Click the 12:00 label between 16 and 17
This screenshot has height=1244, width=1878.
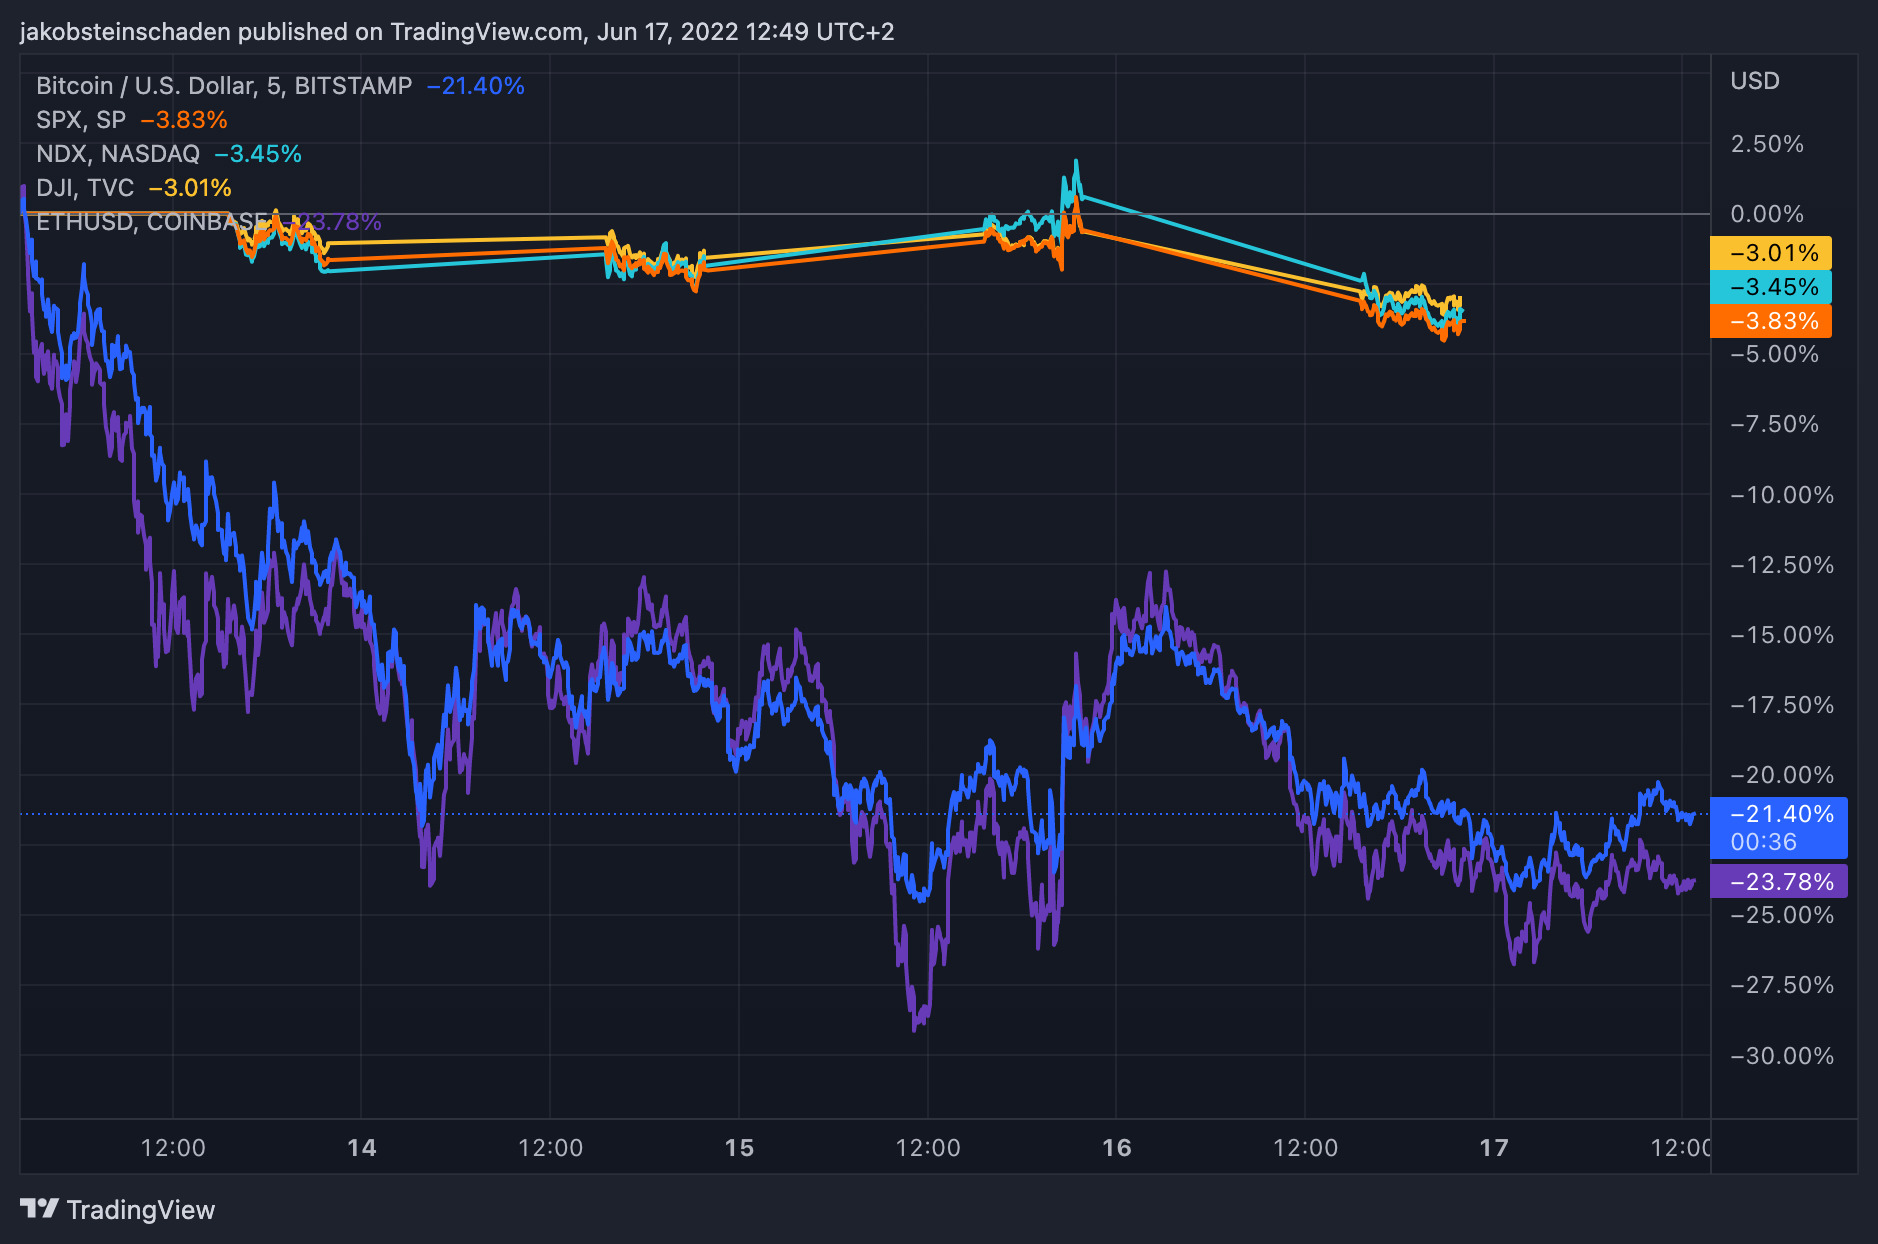point(1306,1148)
